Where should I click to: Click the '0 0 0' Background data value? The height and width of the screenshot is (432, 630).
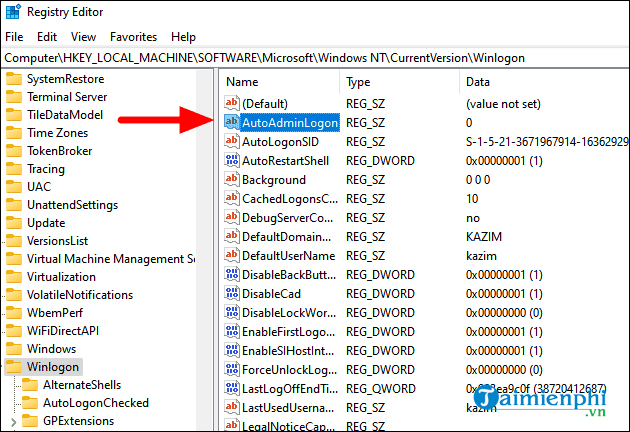click(478, 180)
